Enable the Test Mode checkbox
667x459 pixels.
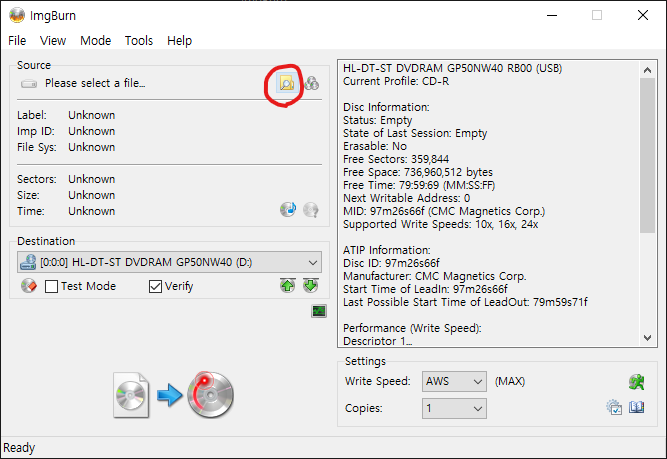(x=52, y=286)
